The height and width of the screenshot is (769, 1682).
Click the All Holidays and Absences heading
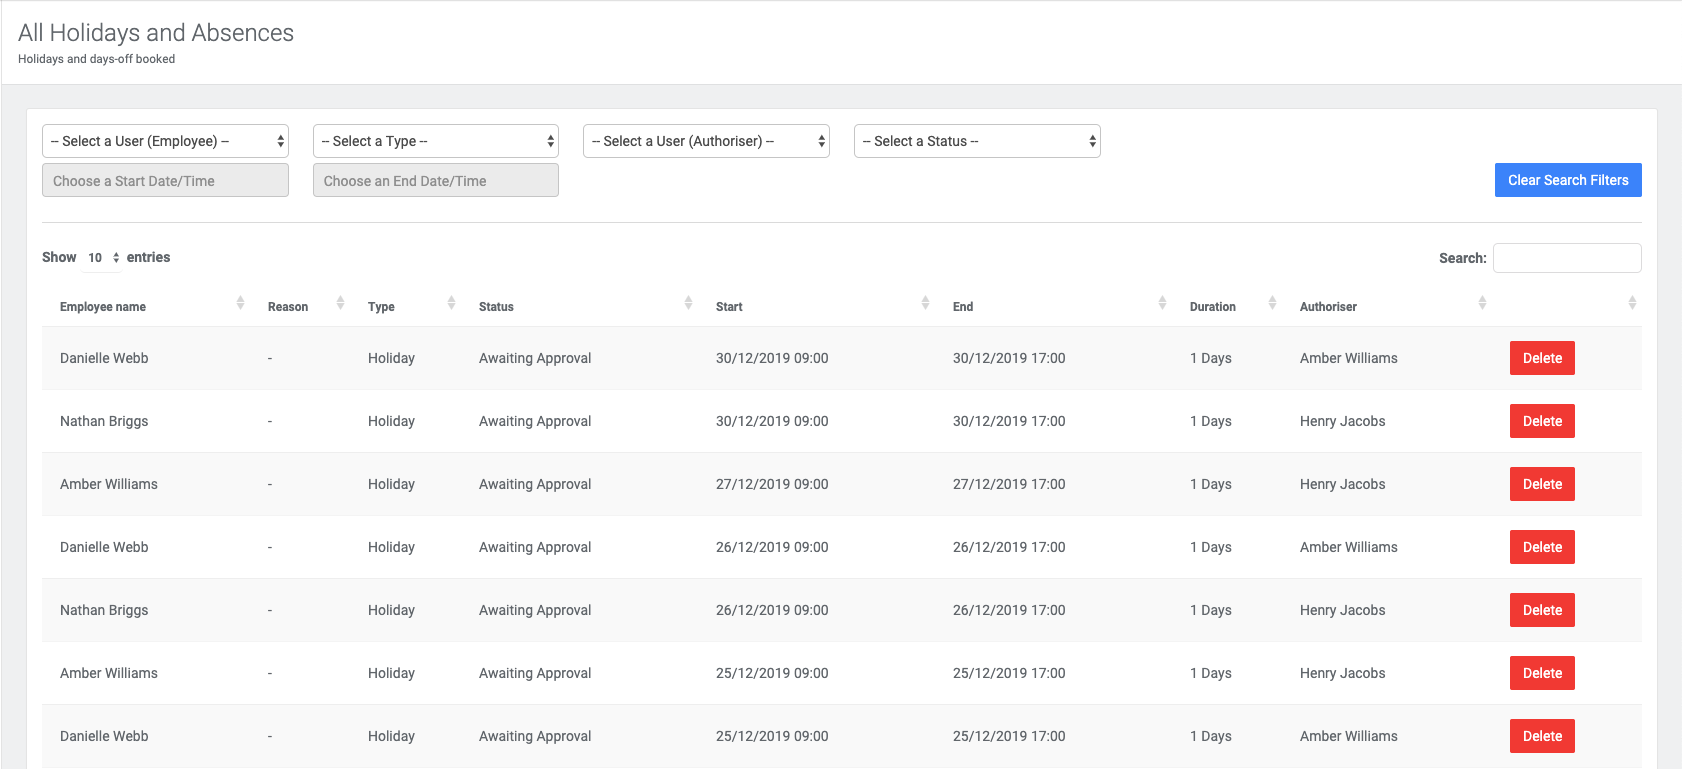(156, 33)
